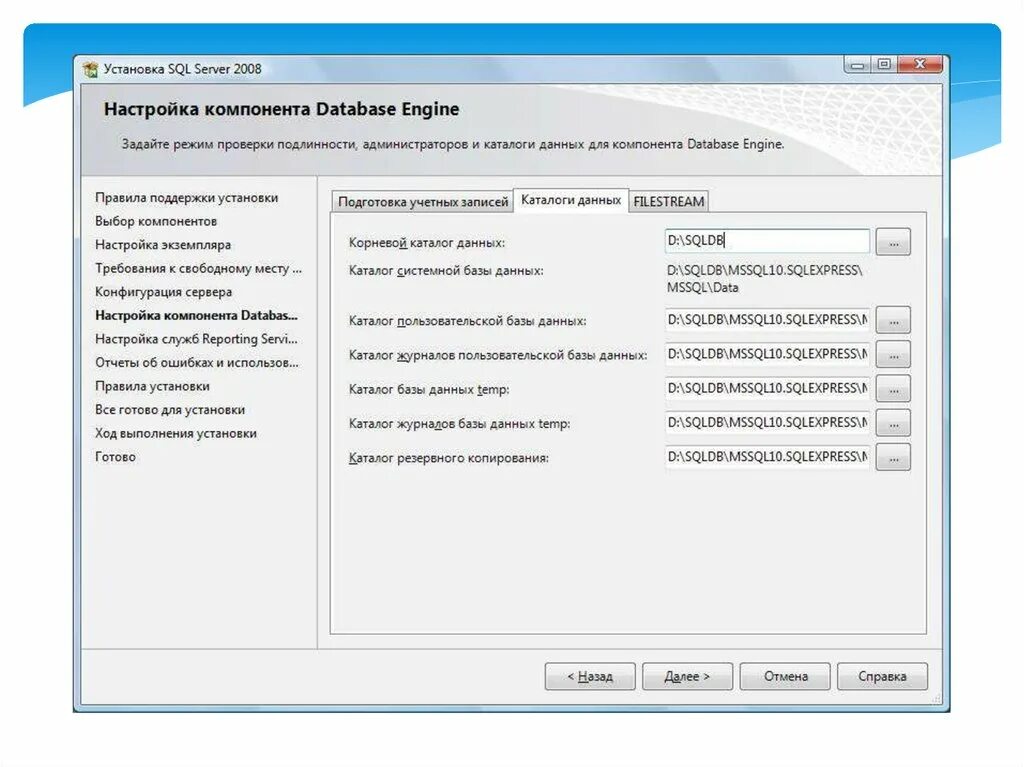The height and width of the screenshot is (767, 1024).
Task: Click the Корневой каталог данных label
Action: pos(426,243)
